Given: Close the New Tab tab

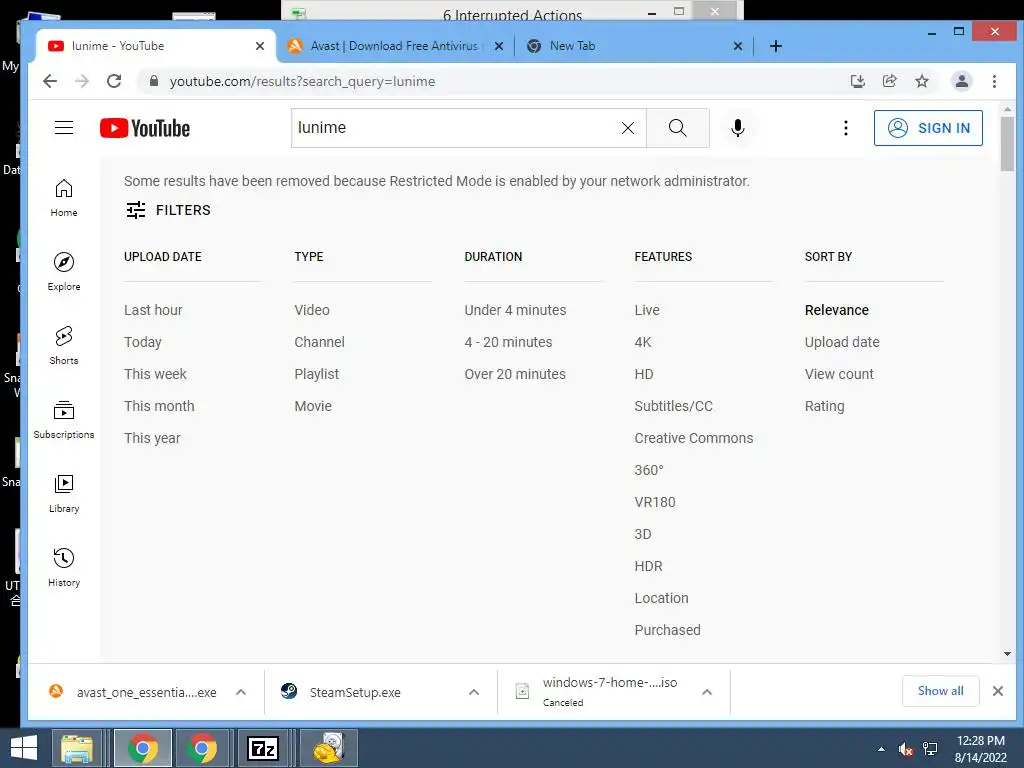Looking at the screenshot, I should [x=737, y=46].
